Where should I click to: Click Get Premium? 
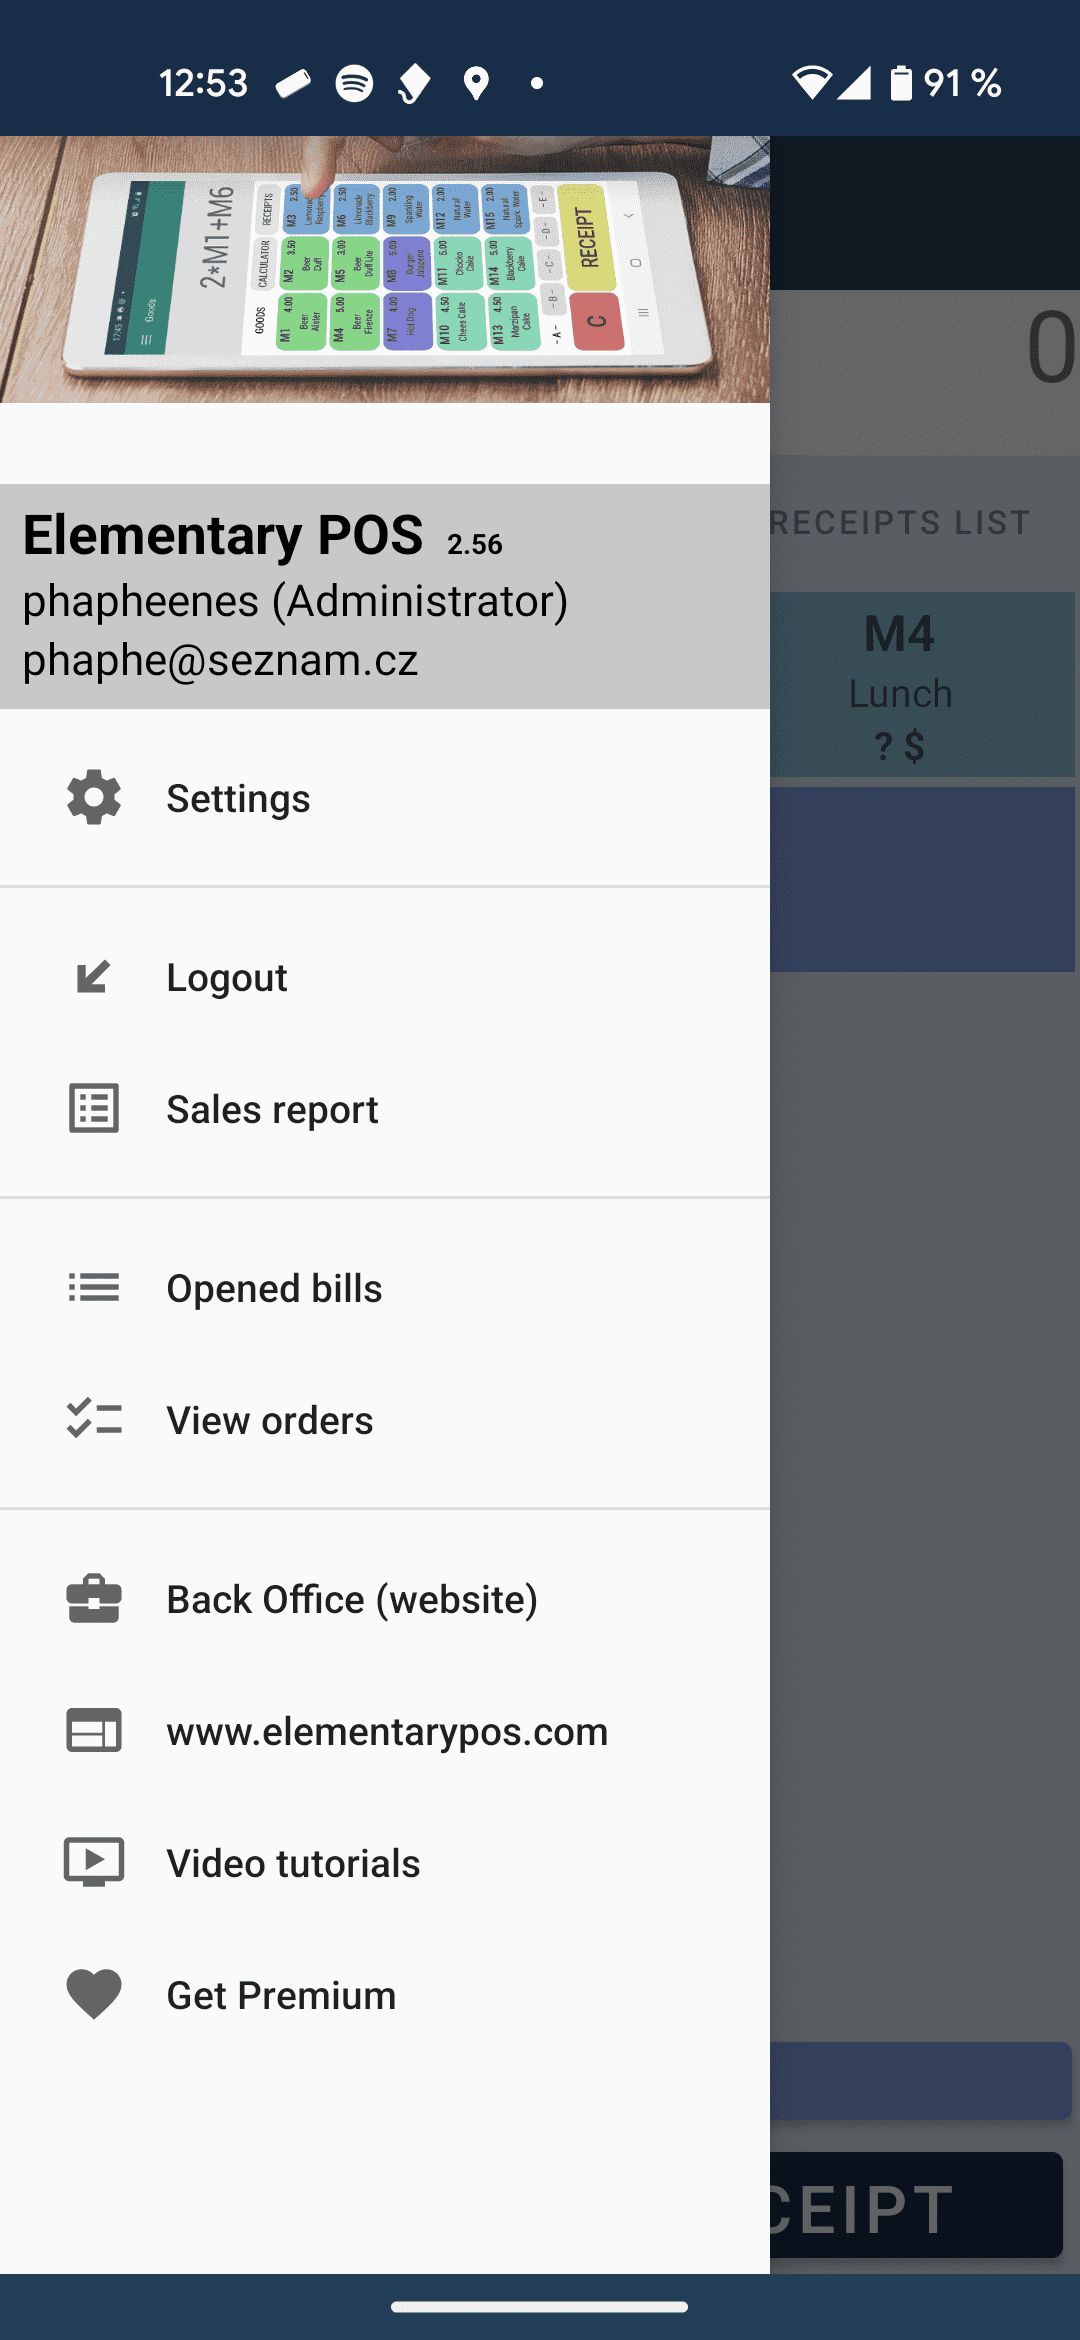pos(281,1994)
